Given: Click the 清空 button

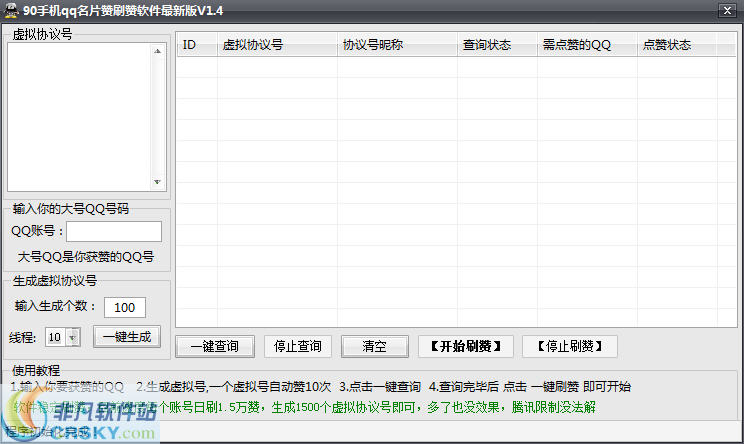Looking at the screenshot, I should [374, 346].
